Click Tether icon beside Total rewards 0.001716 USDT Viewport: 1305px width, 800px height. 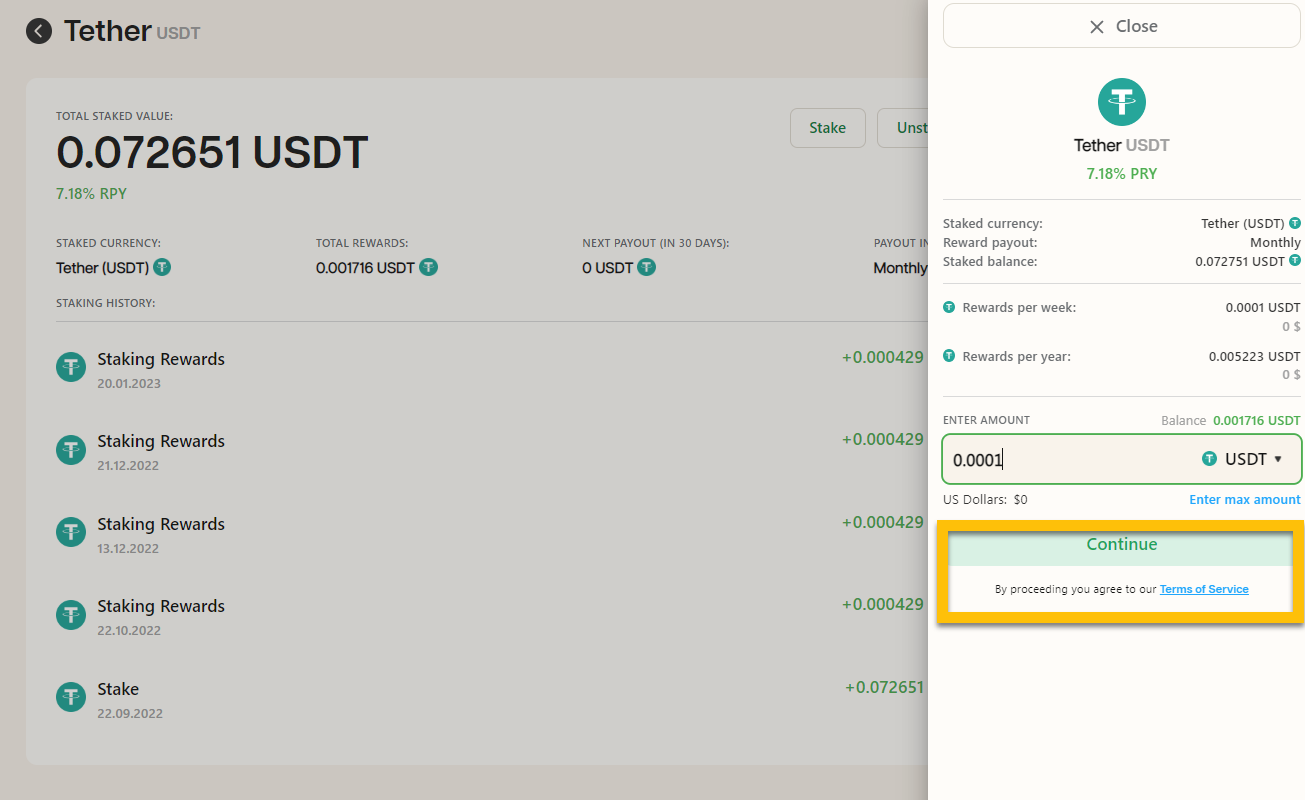pos(428,267)
